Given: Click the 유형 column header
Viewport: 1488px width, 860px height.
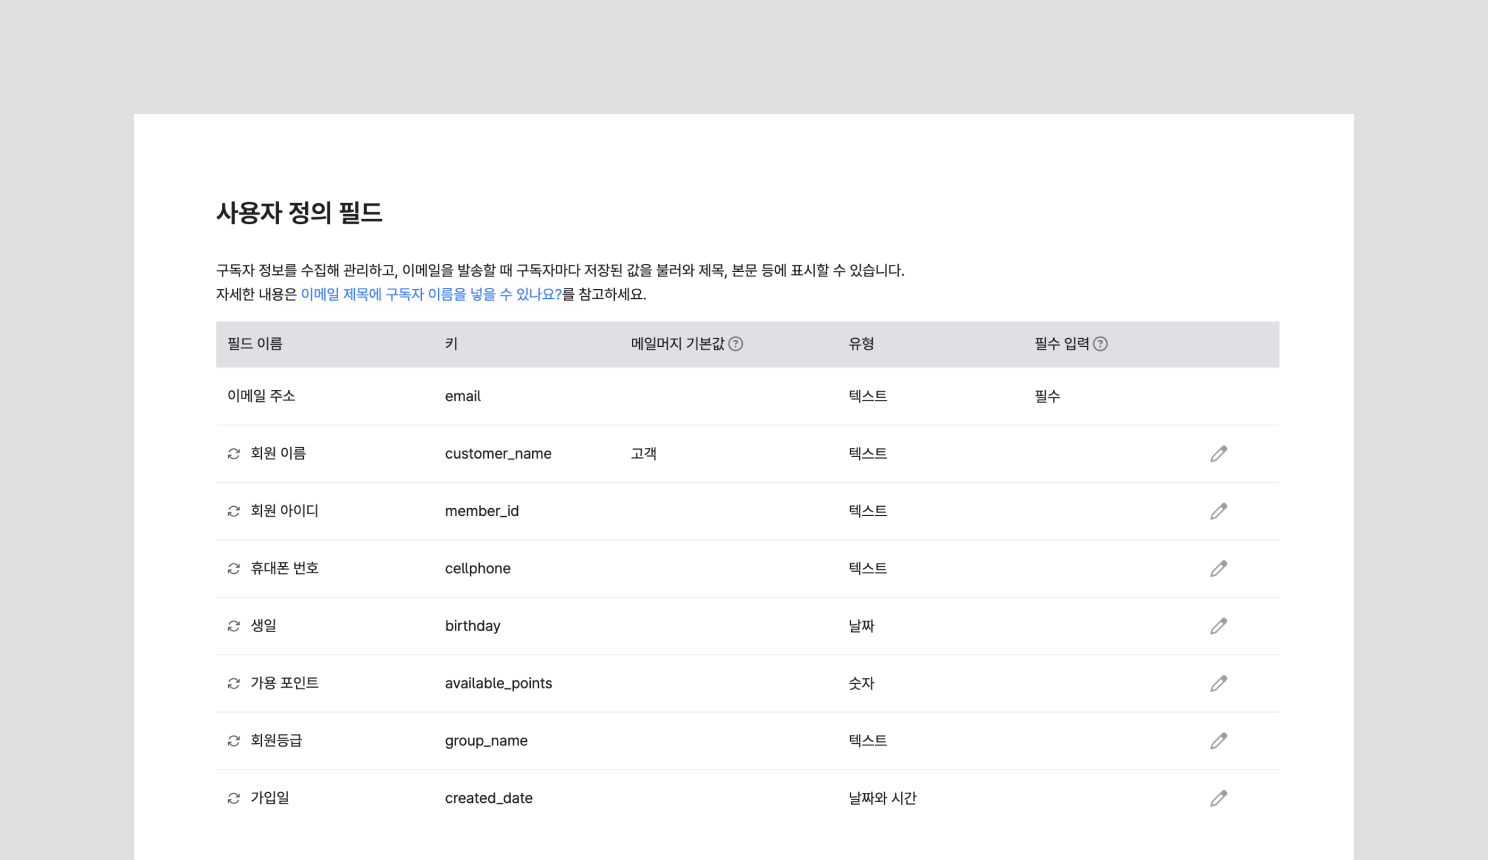Looking at the screenshot, I should (x=862, y=344).
